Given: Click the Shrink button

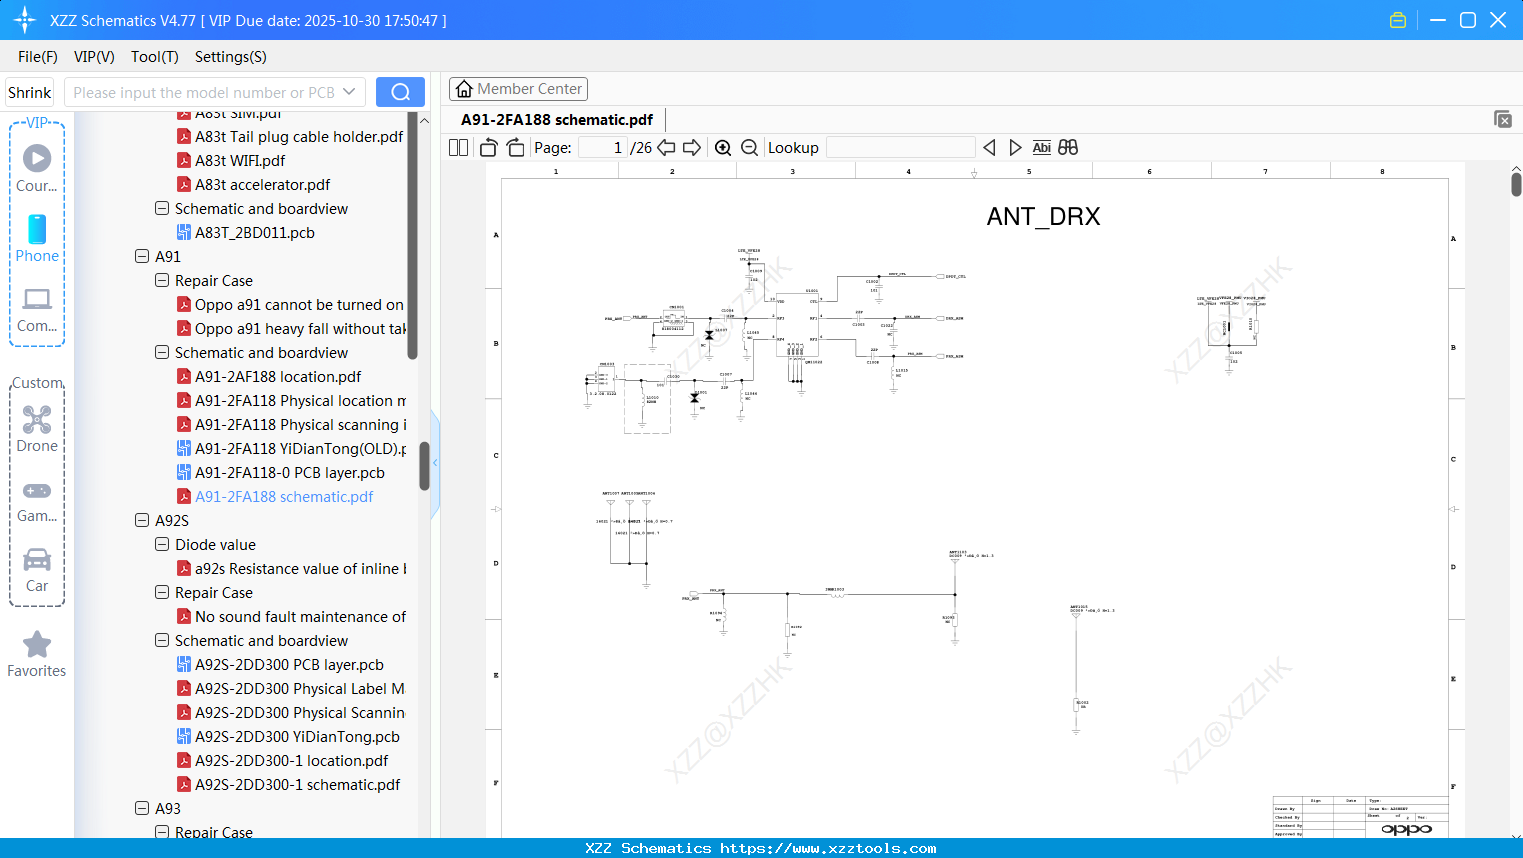Looking at the screenshot, I should tap(29, 91).
